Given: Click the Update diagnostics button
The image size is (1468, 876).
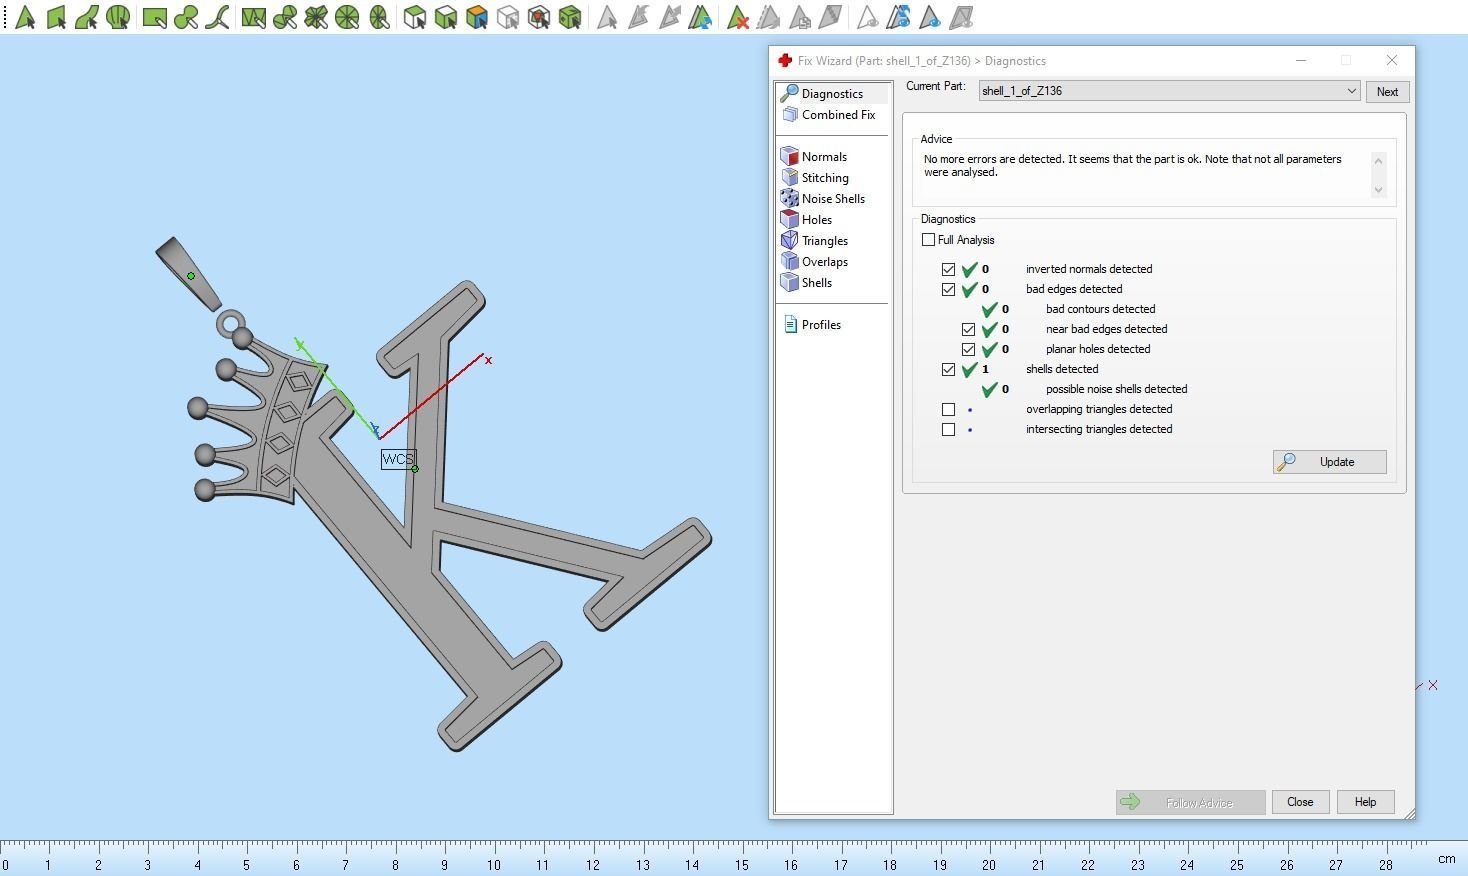Looking at the screenshot, I should pos(1330,462).
